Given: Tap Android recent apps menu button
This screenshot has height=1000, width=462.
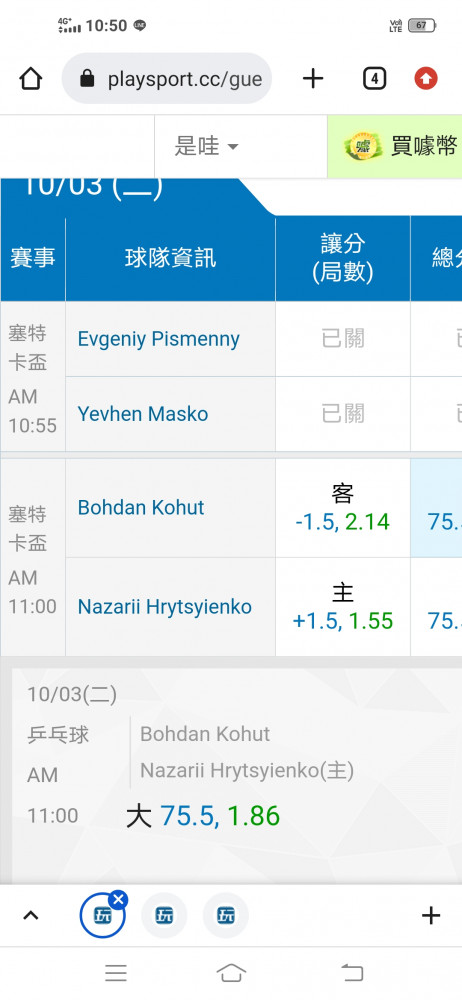Looking at the screenshot, I should click(116, 973).
